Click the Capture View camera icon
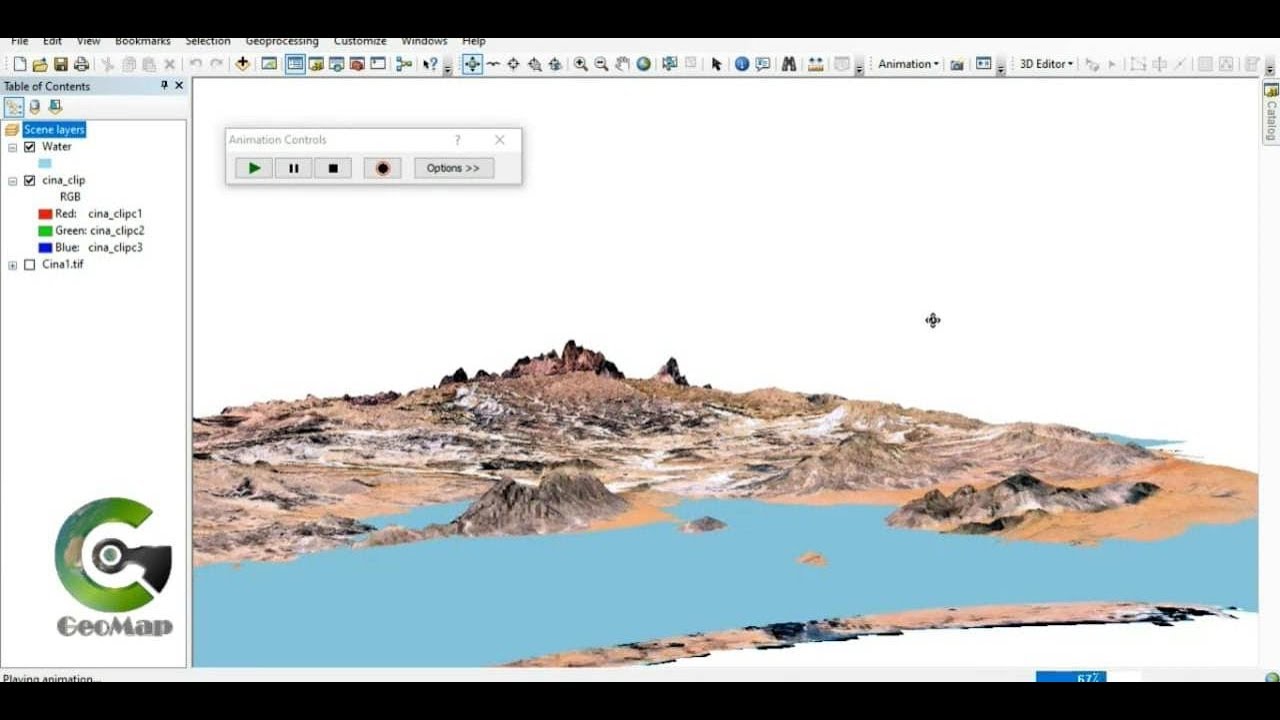This screenshot has height=720, width=1280. pyautogui.click(x=957, y=64)
